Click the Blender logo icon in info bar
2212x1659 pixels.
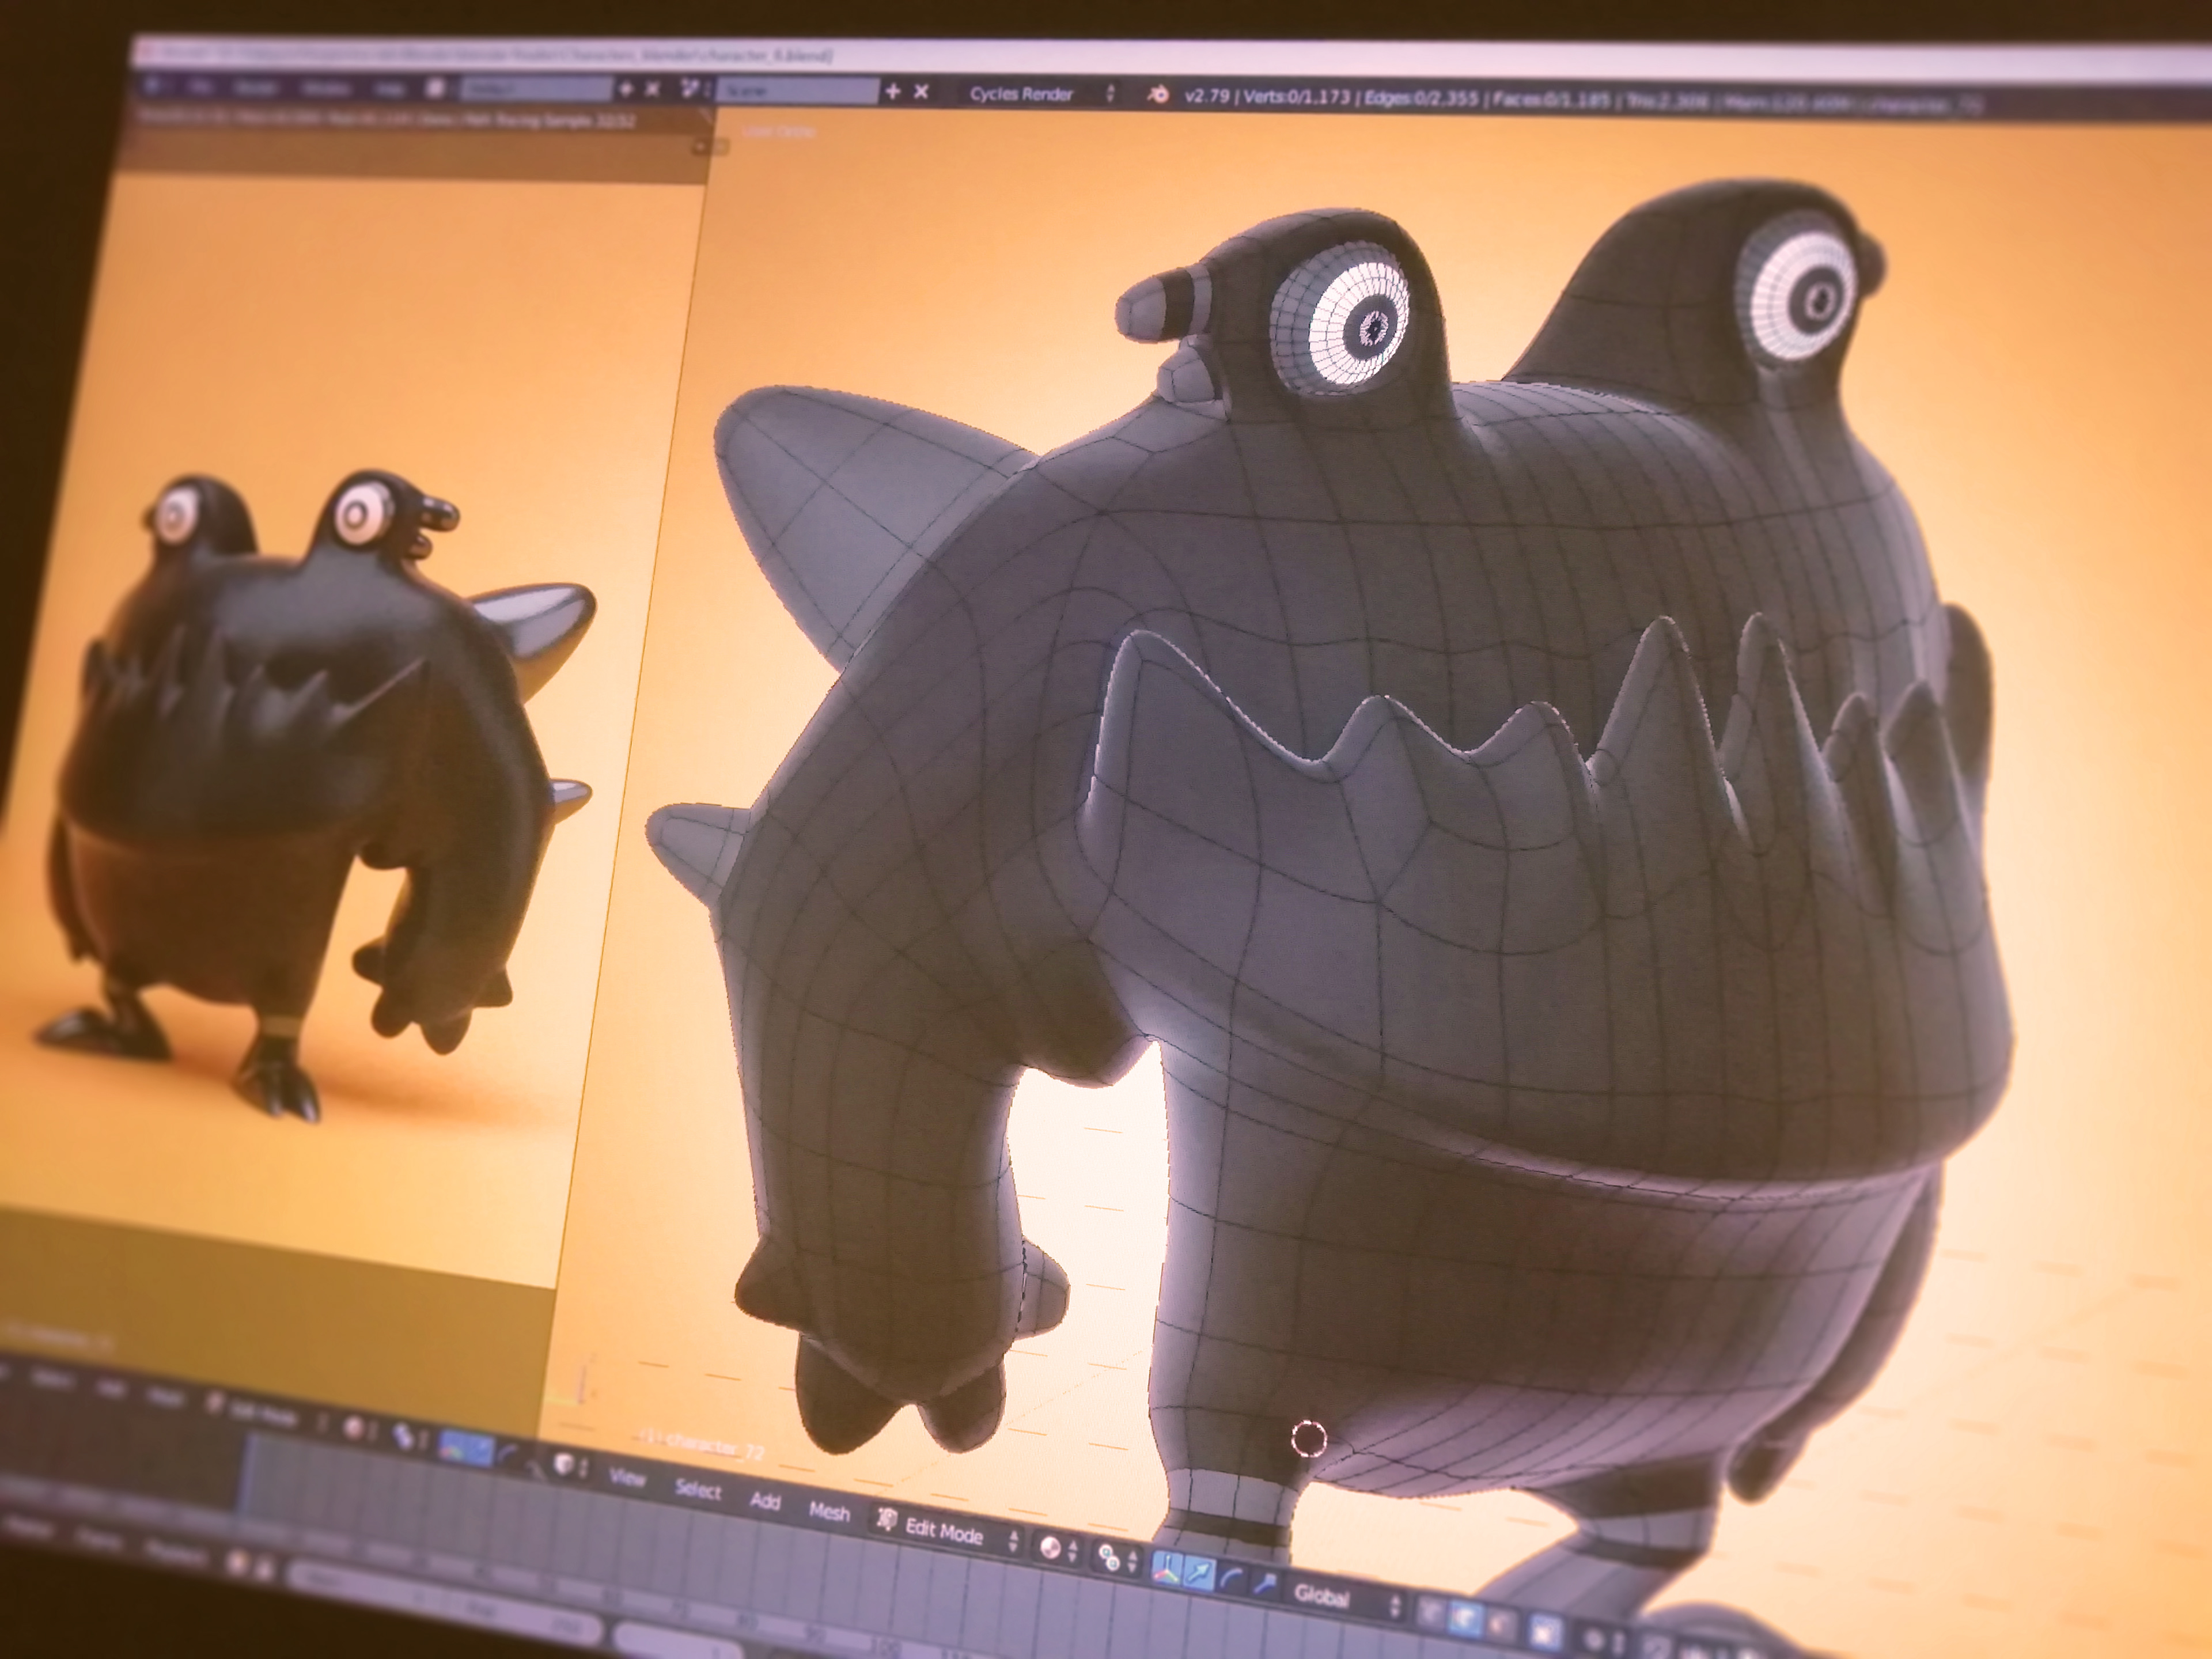(x=1158, y=95)
